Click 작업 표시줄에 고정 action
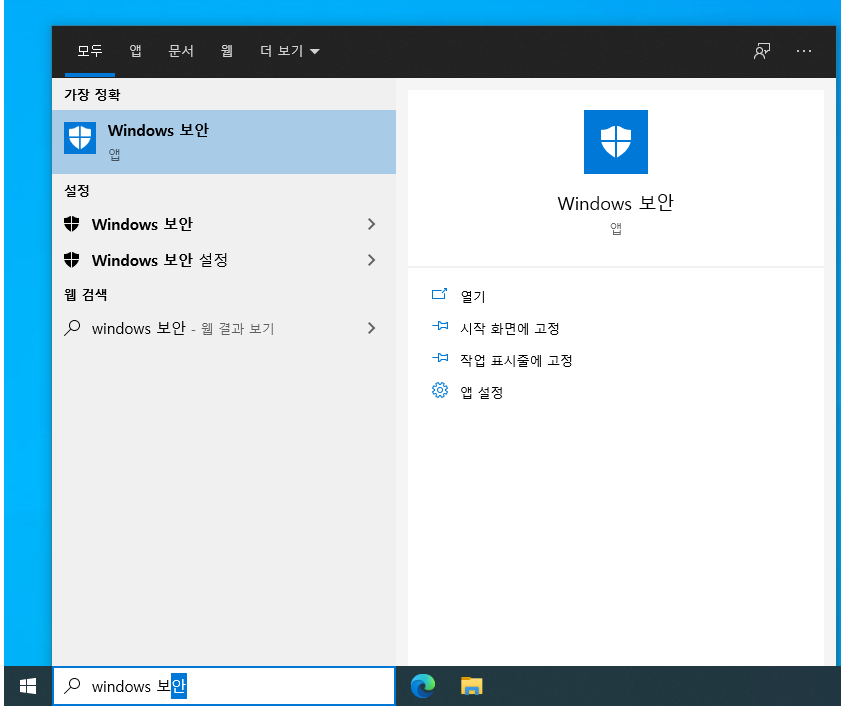The height and width of the screenshot is (706, 841). [516, 360]
